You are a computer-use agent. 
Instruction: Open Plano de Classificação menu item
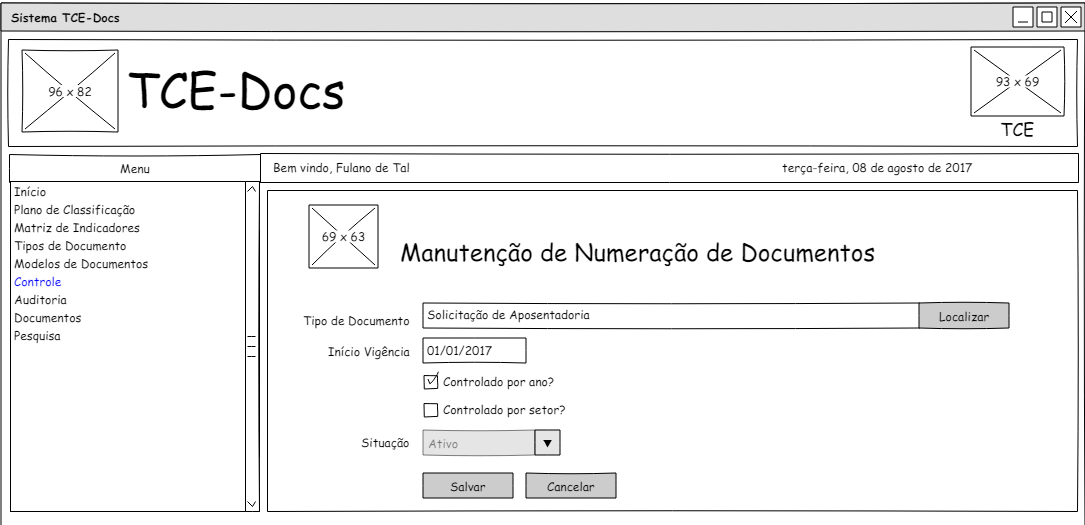pyautogui.click(x=74, y=210)
